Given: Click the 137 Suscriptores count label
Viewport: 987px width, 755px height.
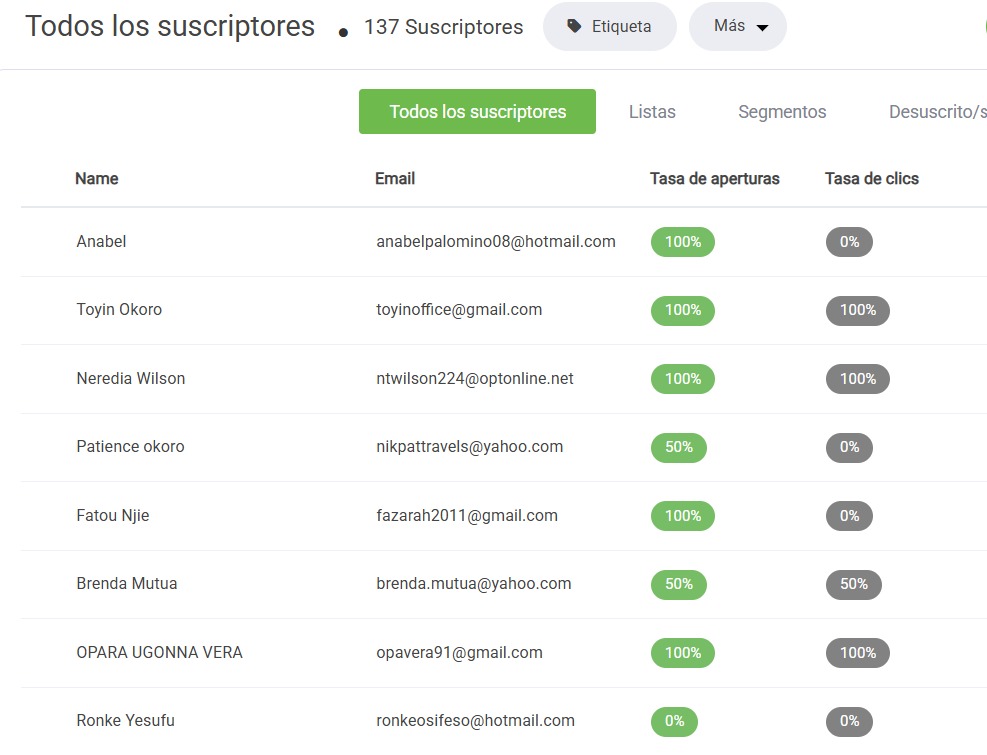Looking at the screenshot, I should (443, 27).
